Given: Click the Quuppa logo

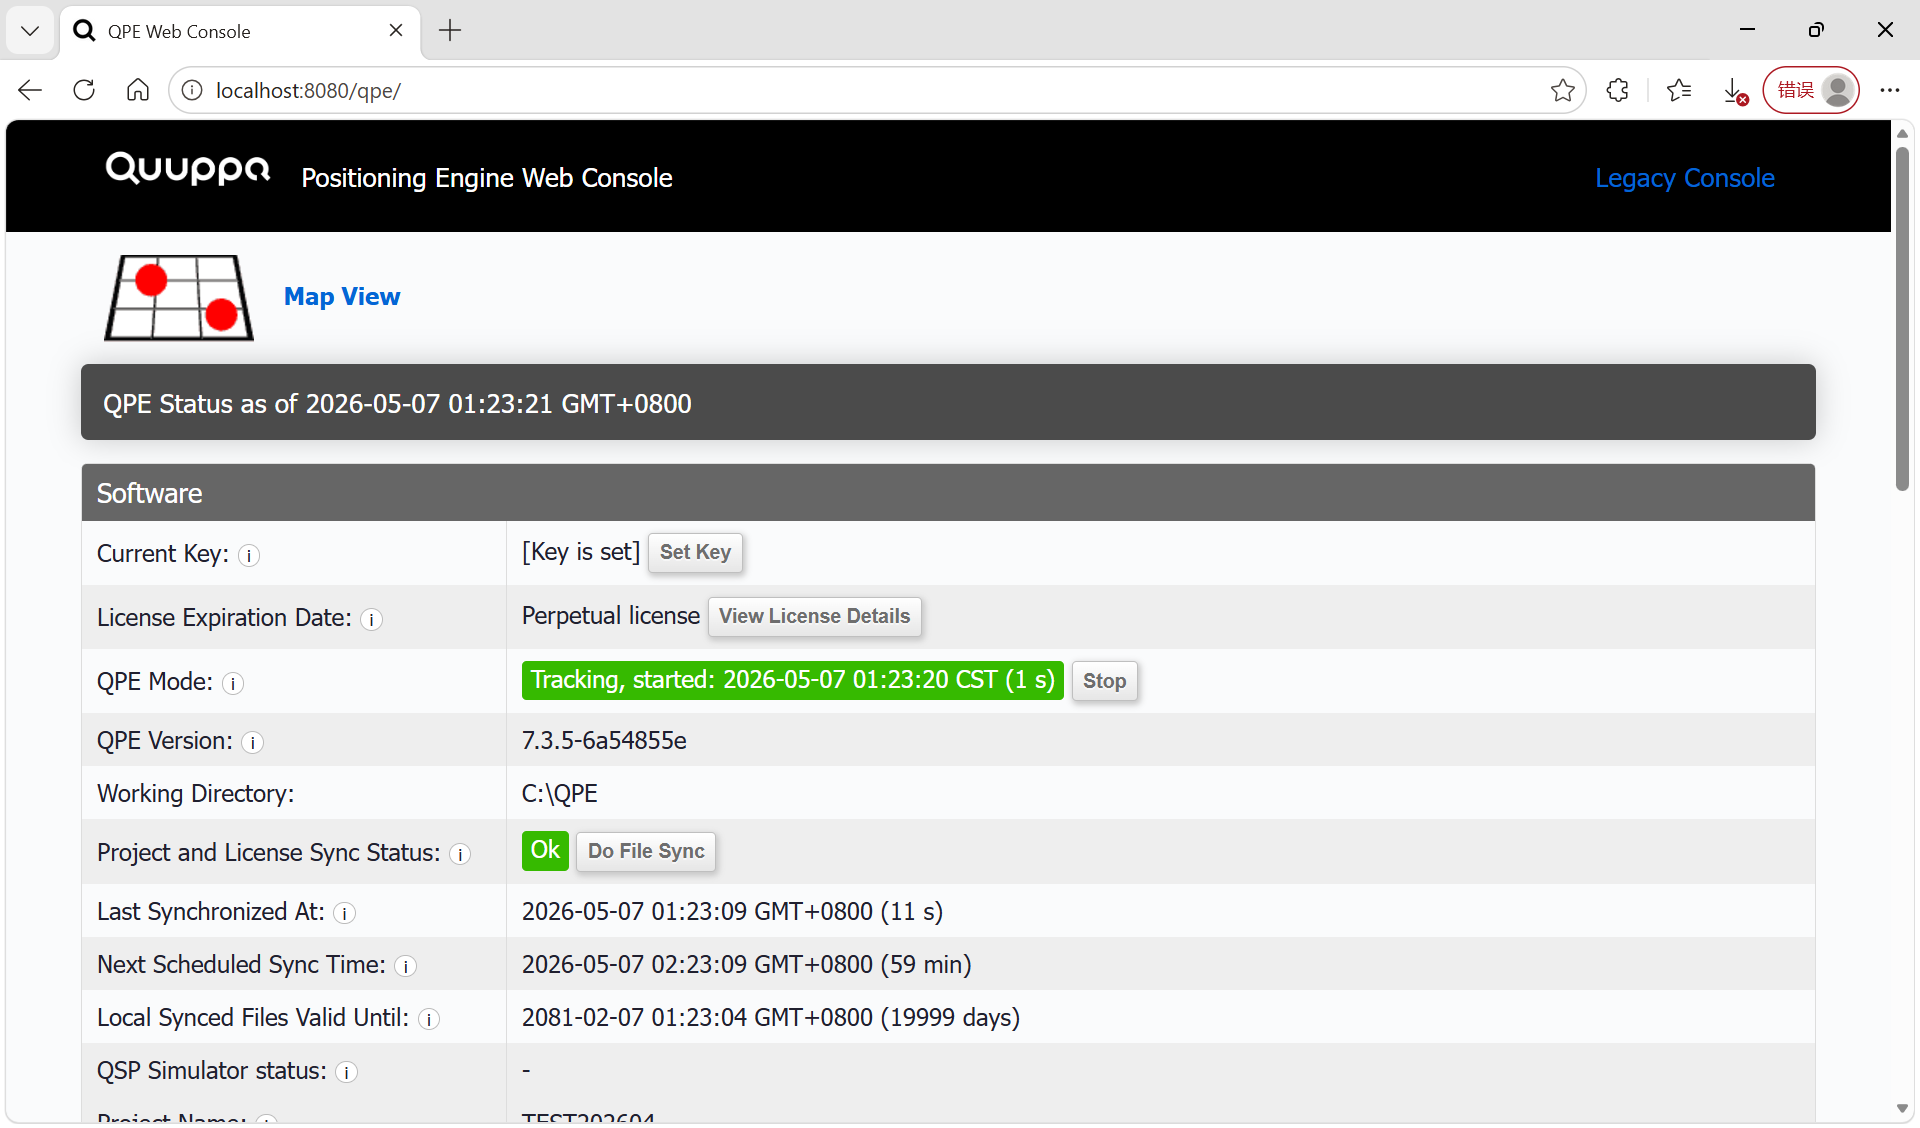Looking at the screenshot, I should pyautogui.click(x=188, y=168).
